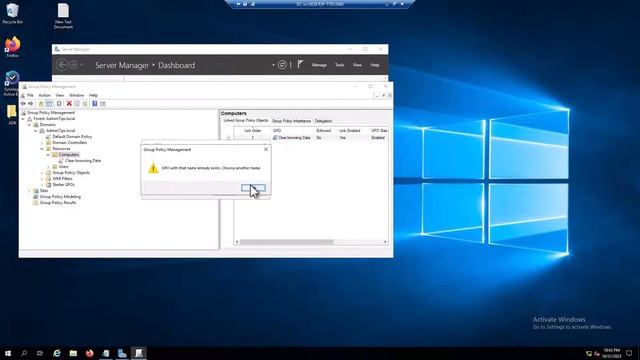The width and height of the screenshot is (640, 360).
Task: Click the scroll left arrow in GPO list
Action: tap(237, 242)
